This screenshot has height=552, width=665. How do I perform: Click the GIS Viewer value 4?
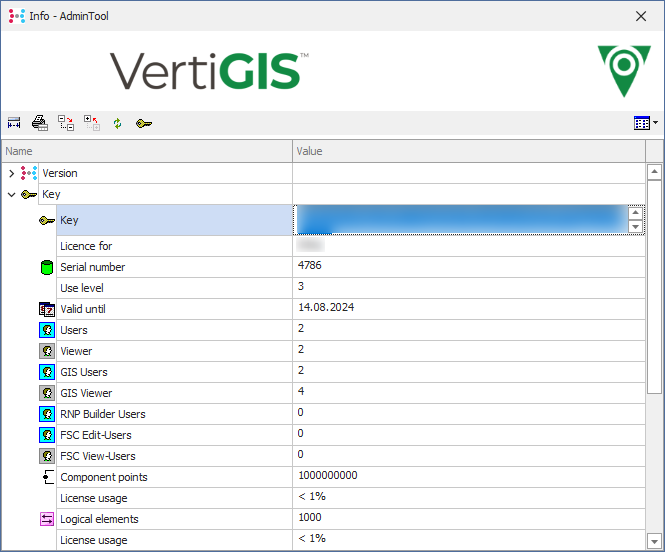301,391
